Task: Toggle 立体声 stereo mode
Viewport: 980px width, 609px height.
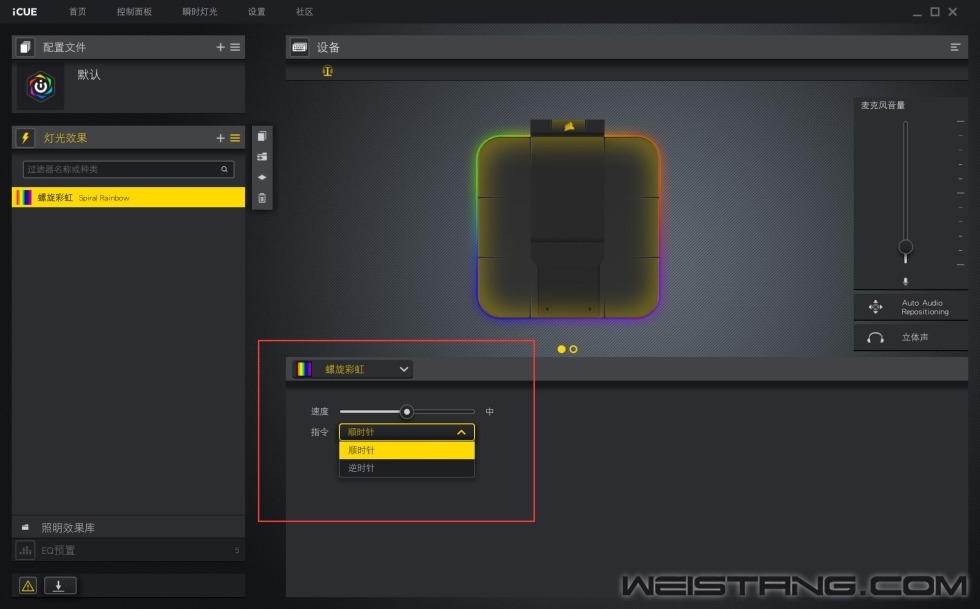Action: coord(911,337)
